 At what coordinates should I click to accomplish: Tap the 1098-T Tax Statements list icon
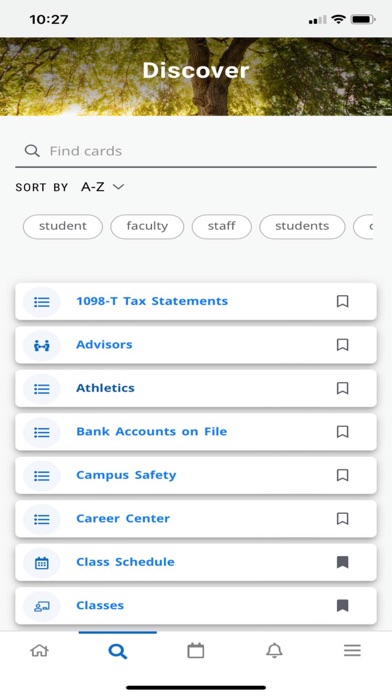tap(42, 302)
